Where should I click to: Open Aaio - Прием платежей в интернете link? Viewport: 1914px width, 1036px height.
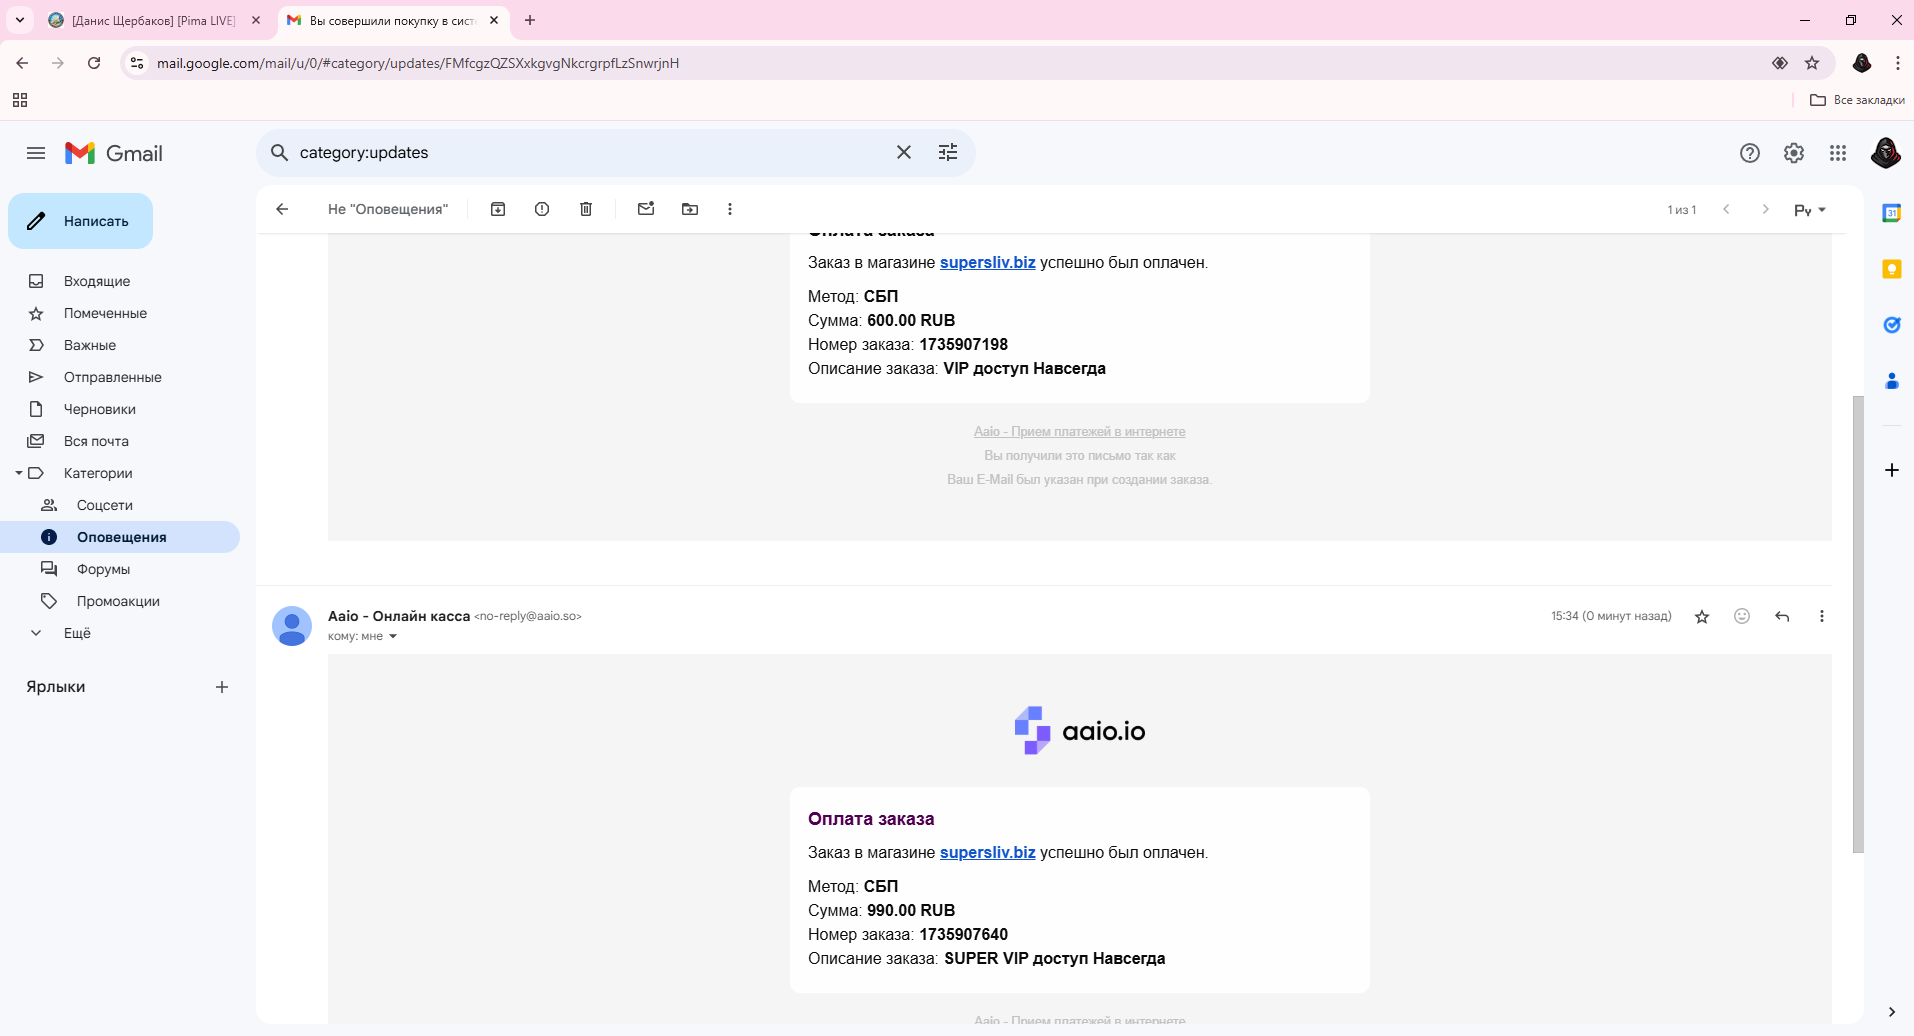(x=1080, y=432)
